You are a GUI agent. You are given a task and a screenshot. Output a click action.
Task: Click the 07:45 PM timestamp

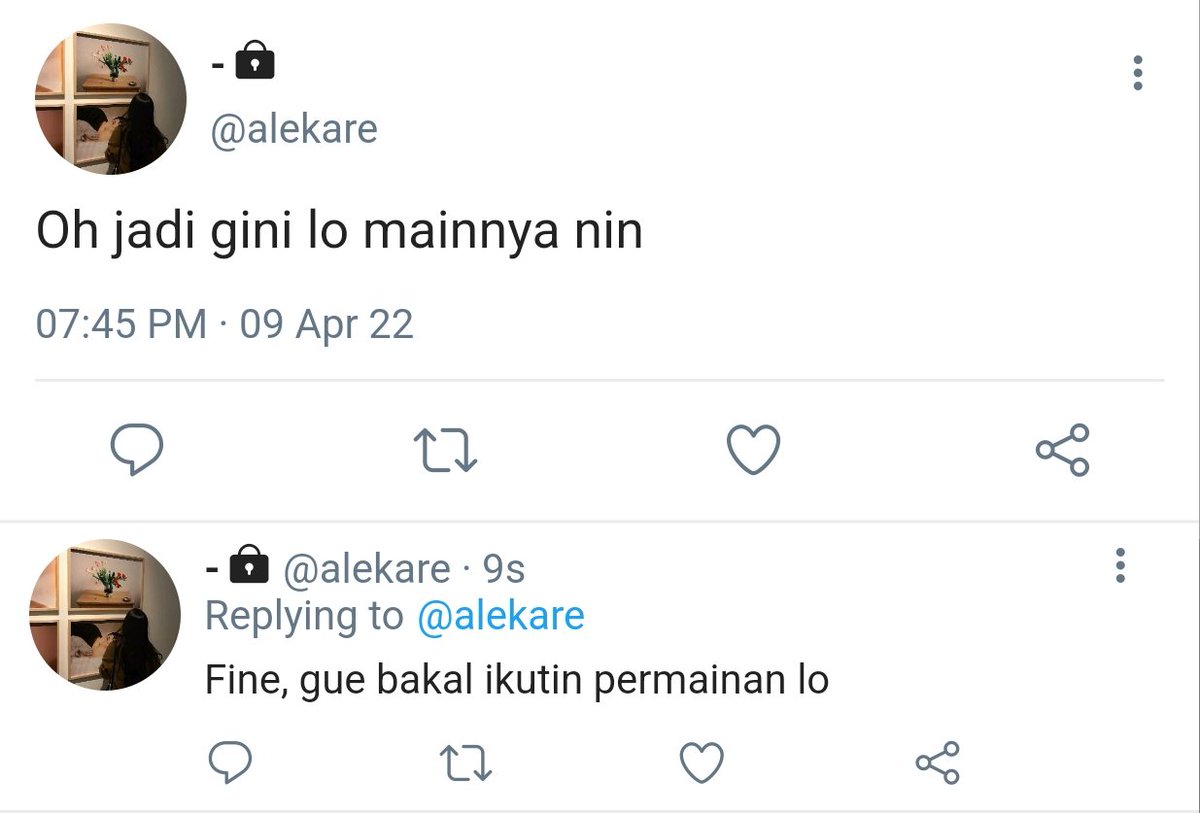[x=121, y=325]
